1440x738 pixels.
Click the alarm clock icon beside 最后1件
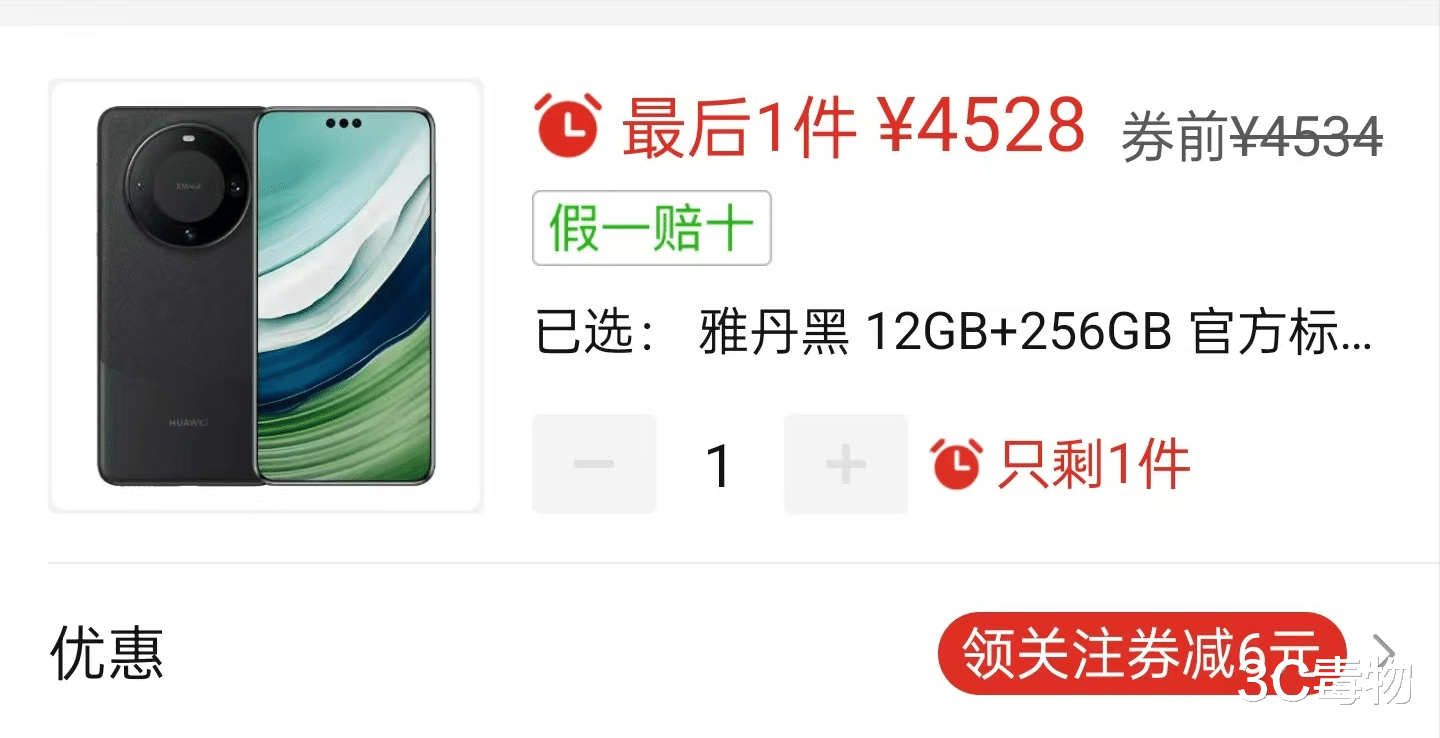[x=567, y=126]
